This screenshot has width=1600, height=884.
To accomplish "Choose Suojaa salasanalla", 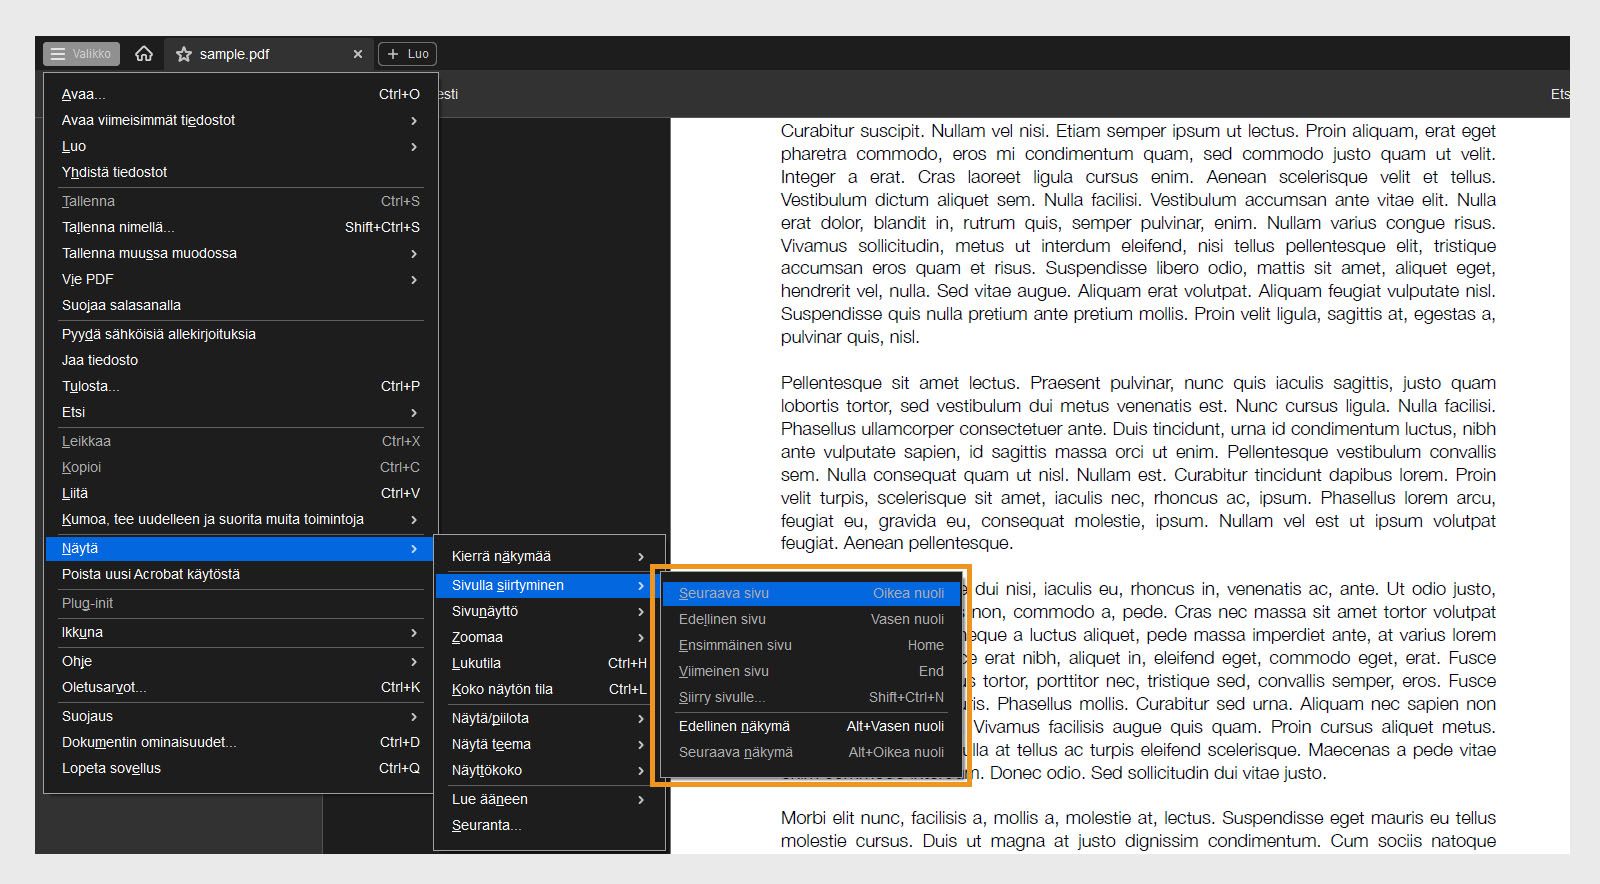I will pos(240,305).
